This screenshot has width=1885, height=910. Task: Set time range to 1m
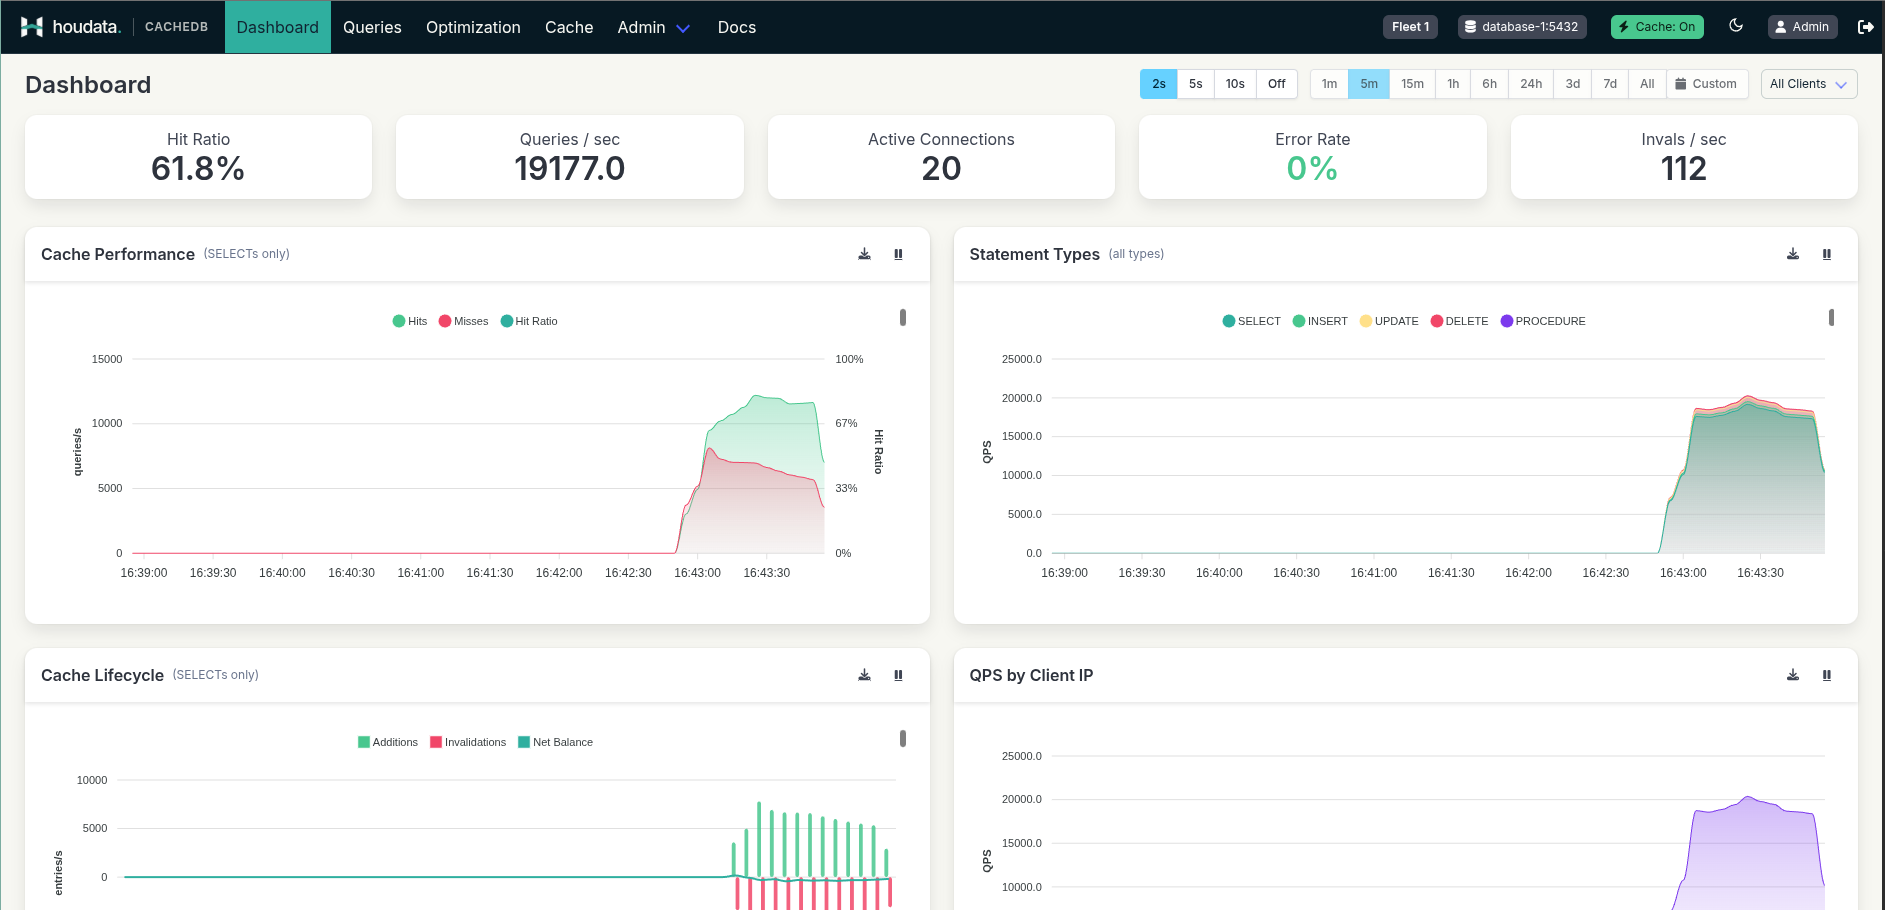[1329, 84]
